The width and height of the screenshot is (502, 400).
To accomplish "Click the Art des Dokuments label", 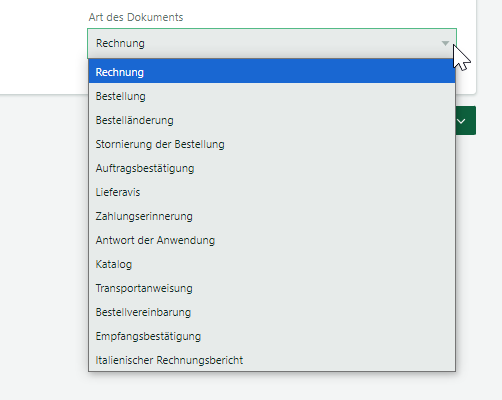I will 136,17.
